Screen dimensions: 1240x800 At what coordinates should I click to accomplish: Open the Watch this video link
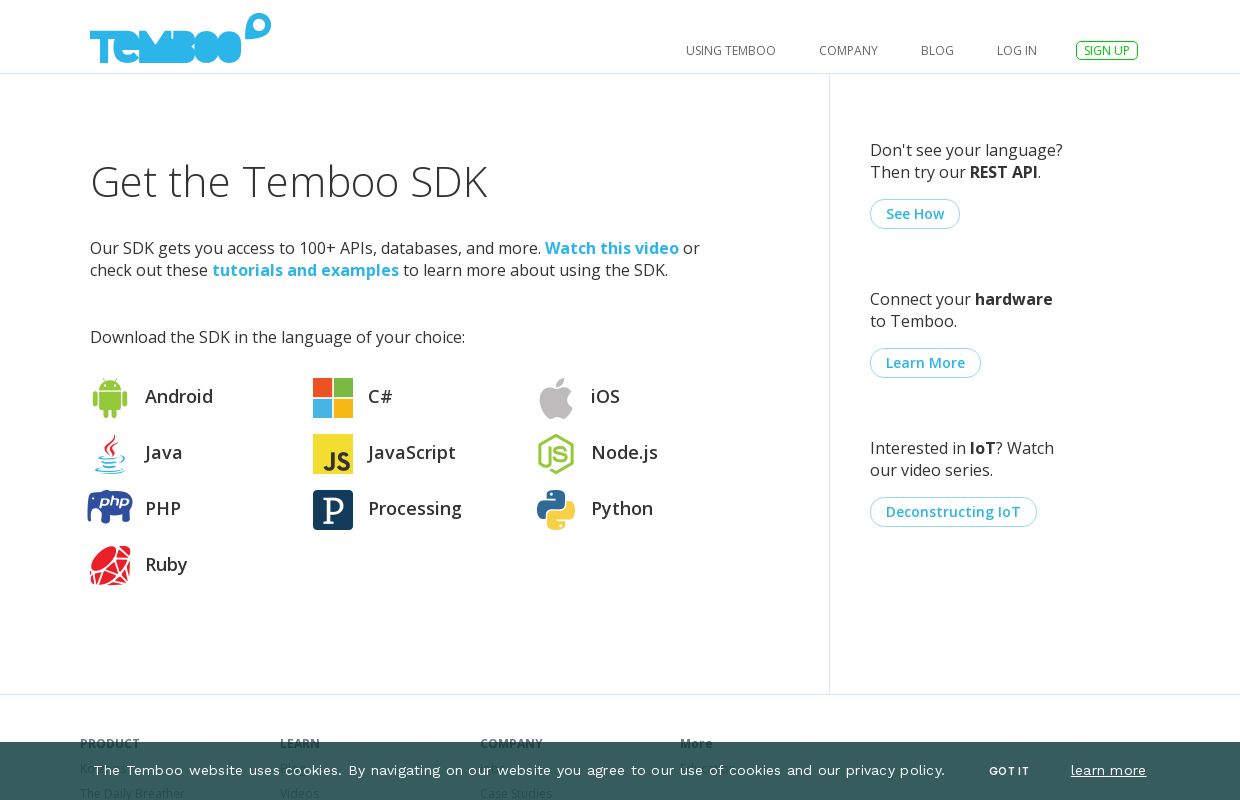[612, 248]
